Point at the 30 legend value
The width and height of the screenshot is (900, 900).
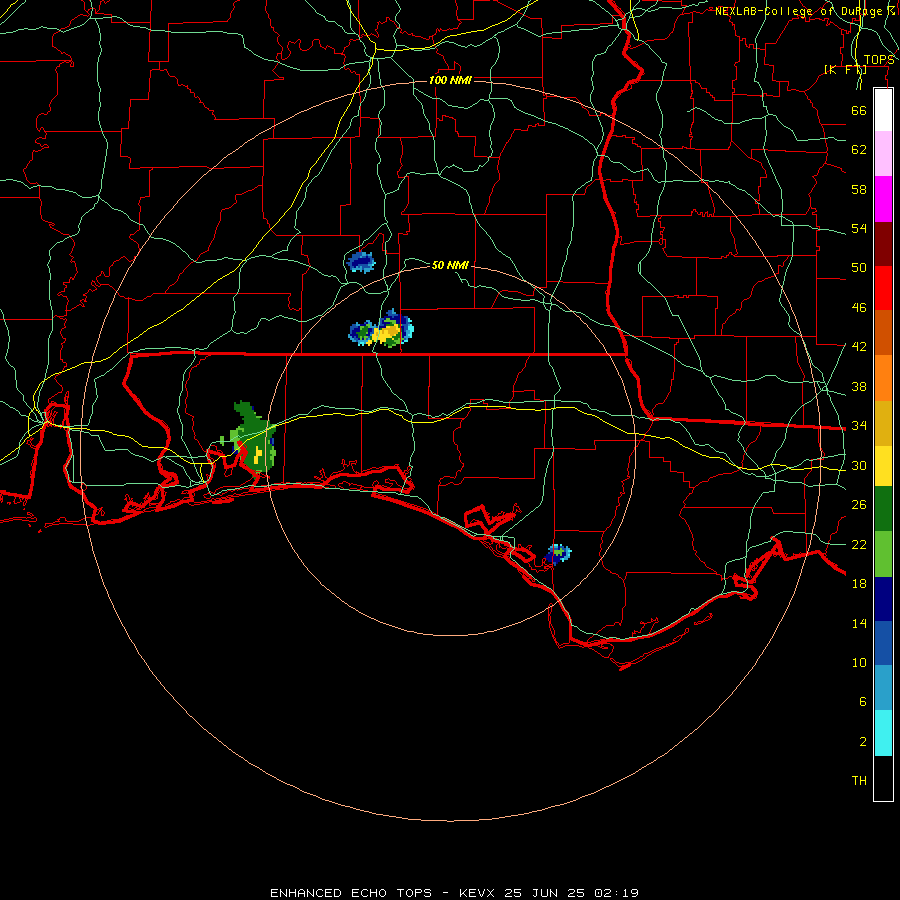pyautogui.click(x=859, y=465)
